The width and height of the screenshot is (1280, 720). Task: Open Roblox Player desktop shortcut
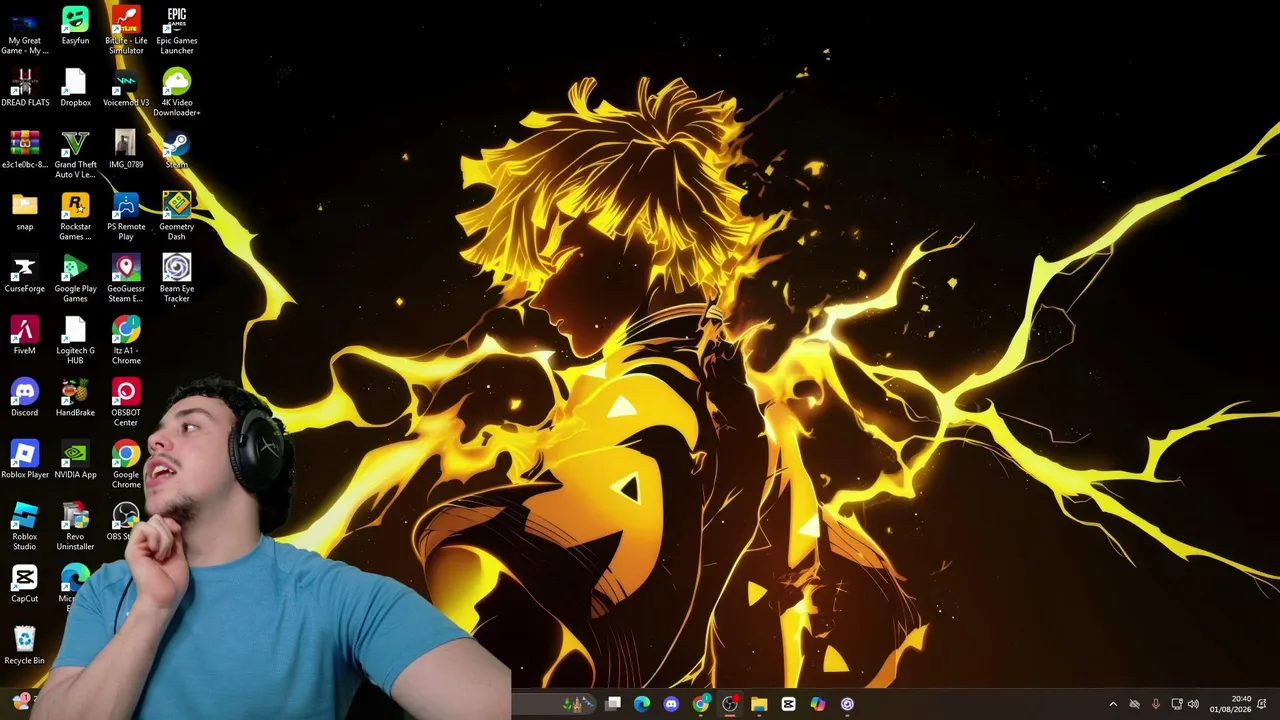pos(25,459)
